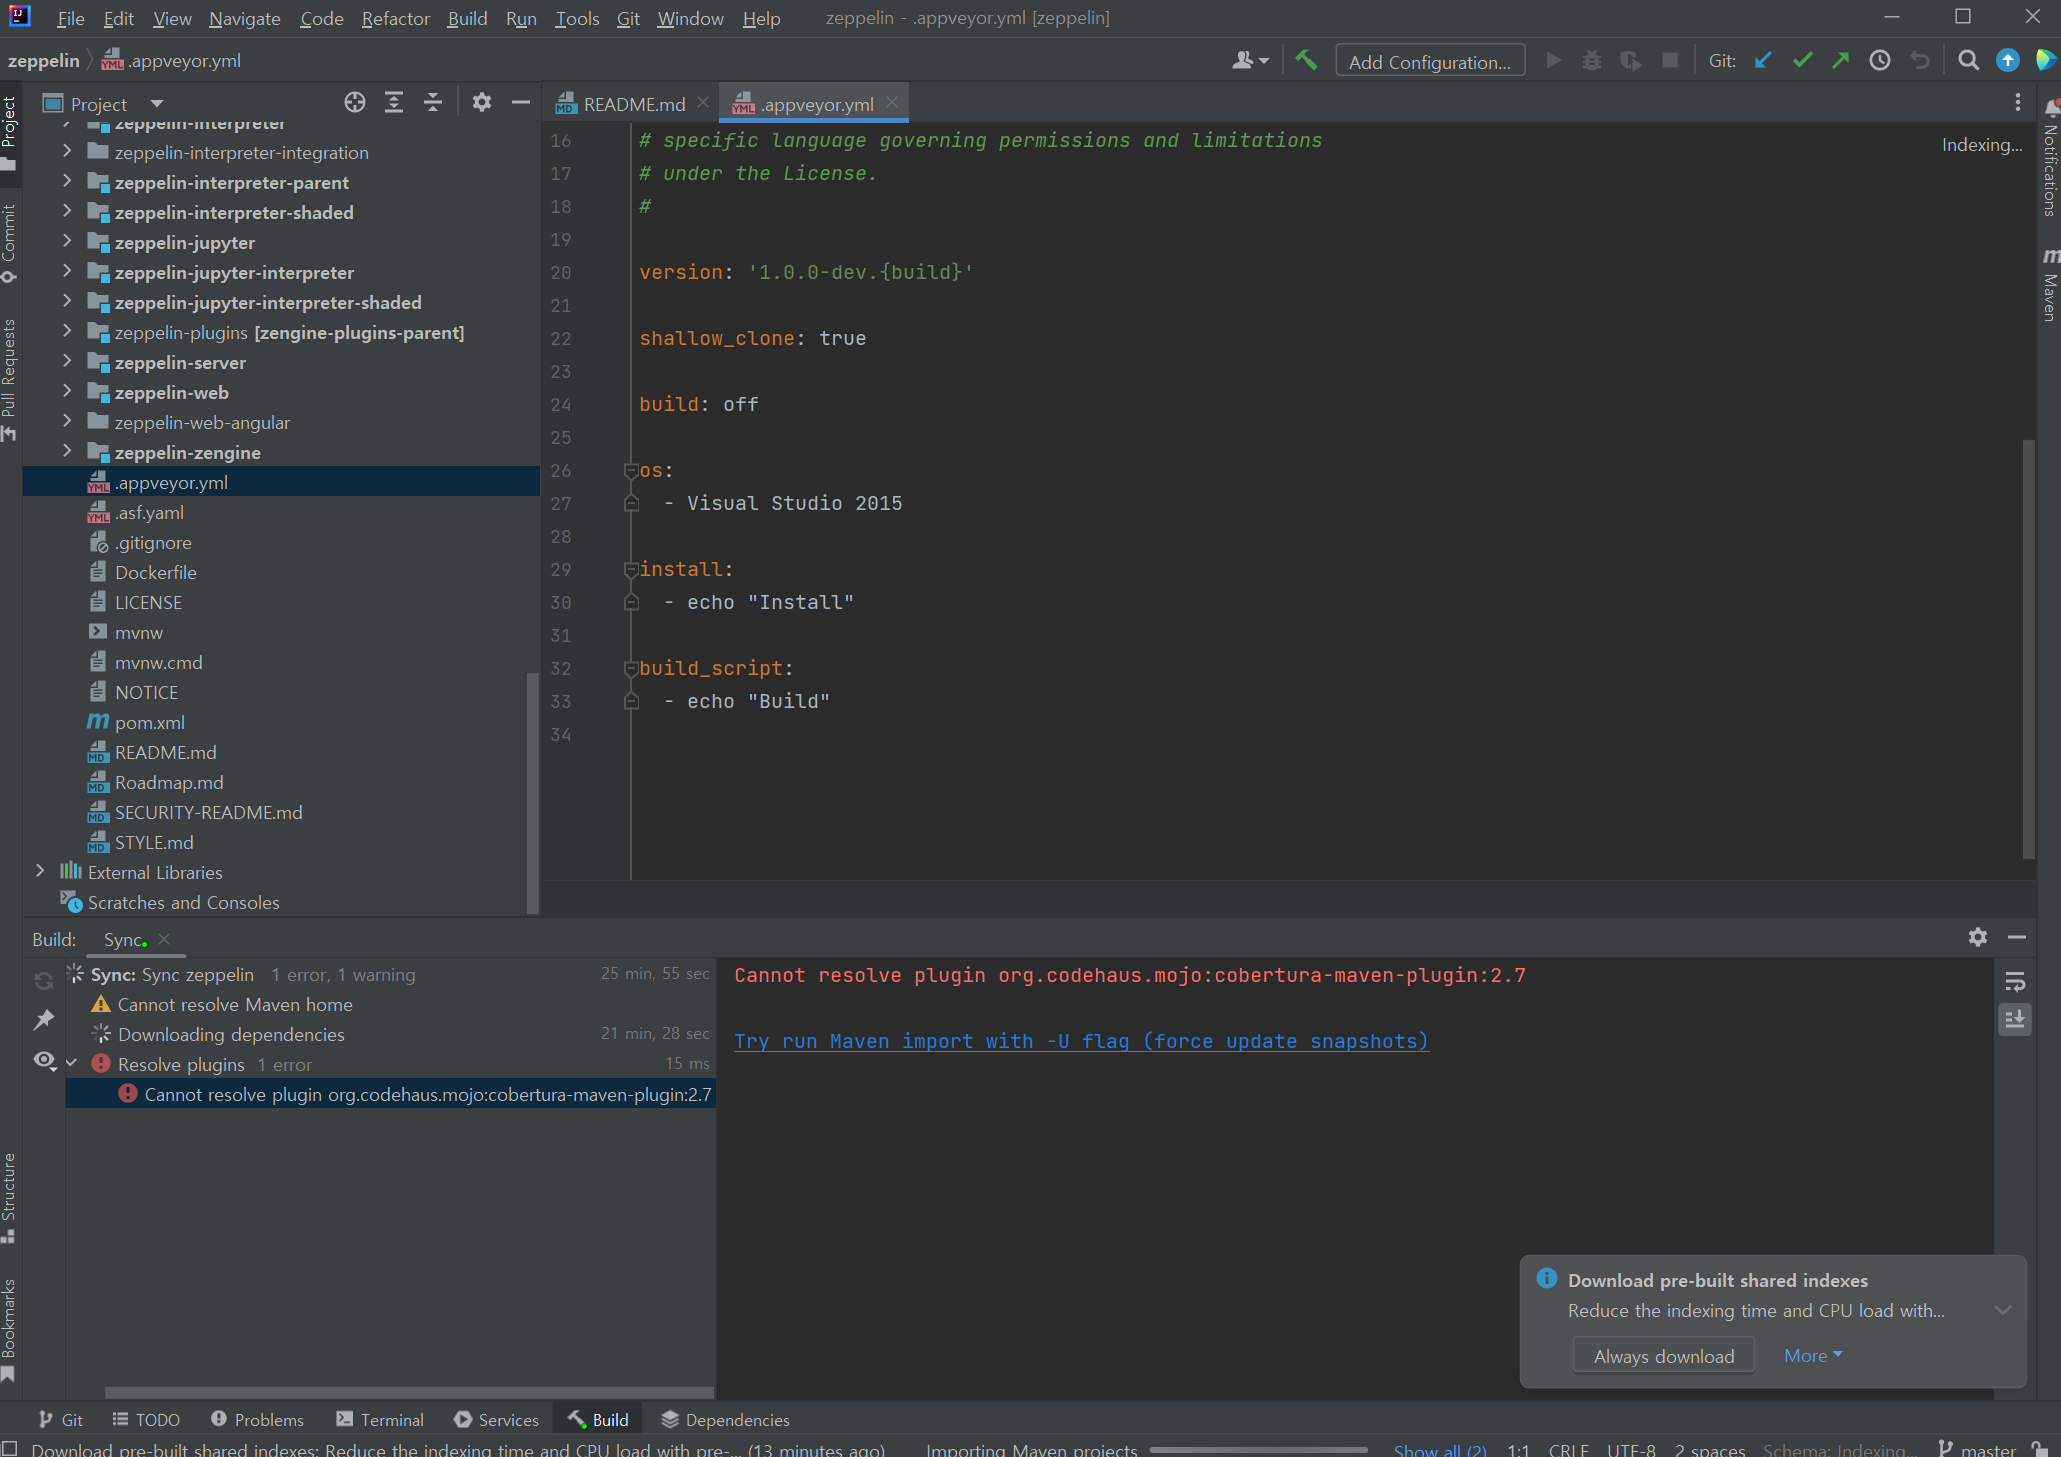
Task: Open Search Everywhere magnifier icon
Action: click(x=1968, y=61)
